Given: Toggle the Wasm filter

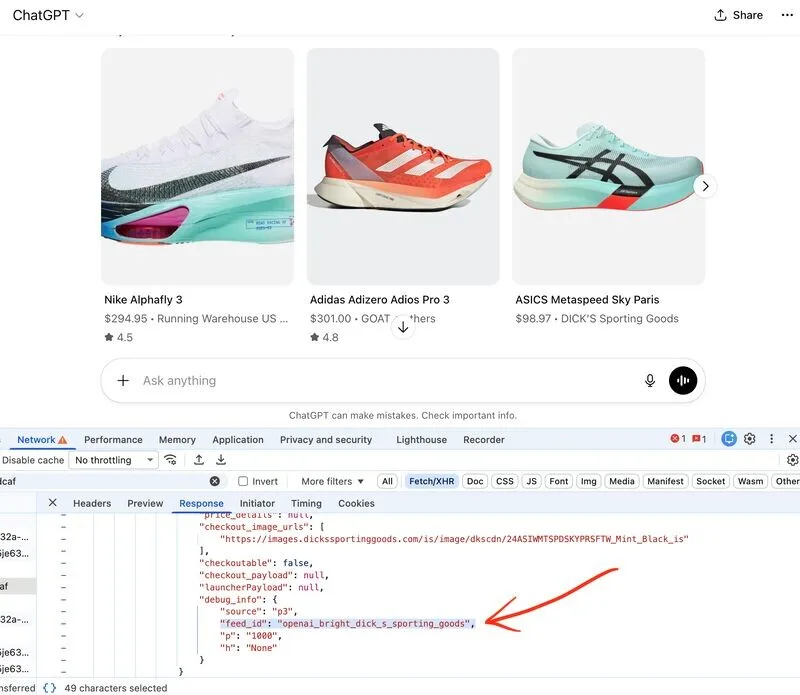Looking at the screenshot, I should pyautogui.click(x=750, y=481).
